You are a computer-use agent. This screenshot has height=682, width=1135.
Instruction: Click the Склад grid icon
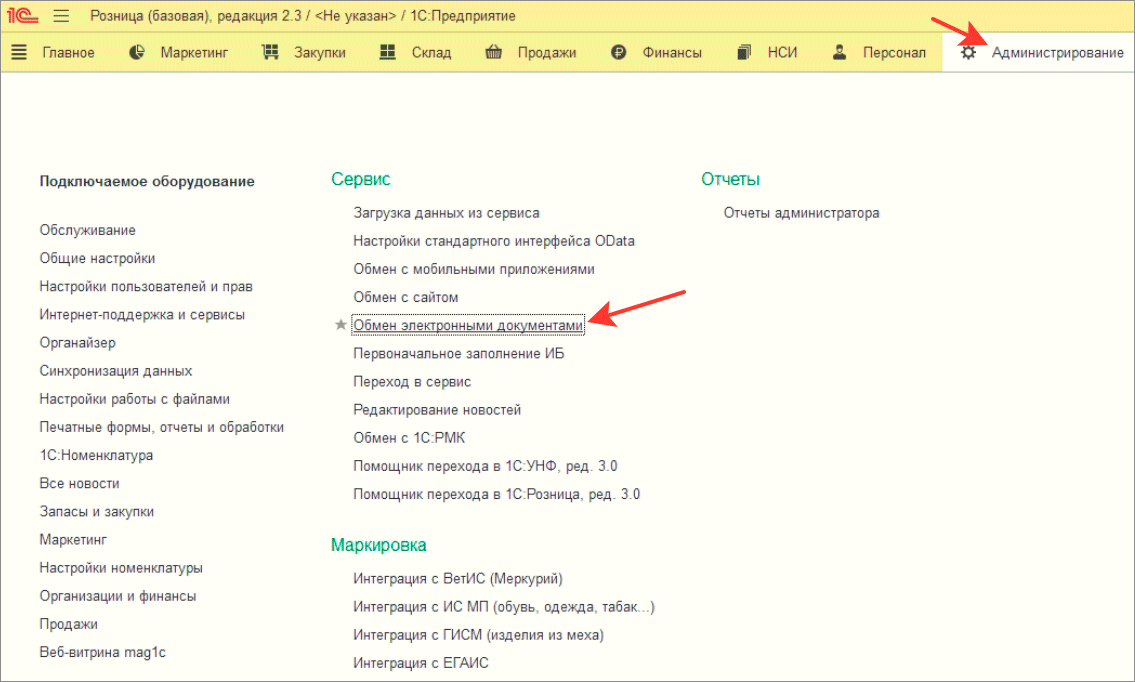[388, 52]
